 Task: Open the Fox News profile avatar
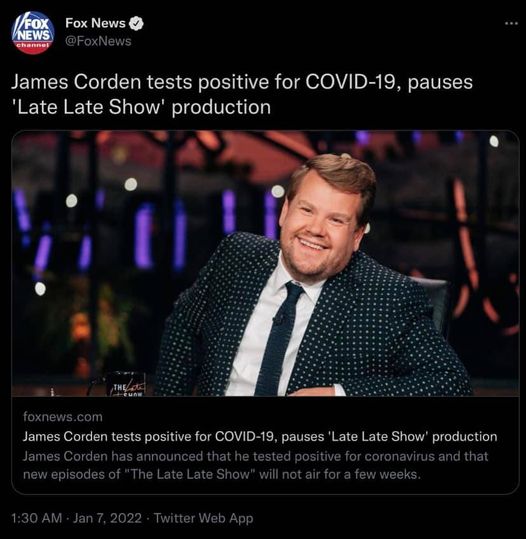33,33
